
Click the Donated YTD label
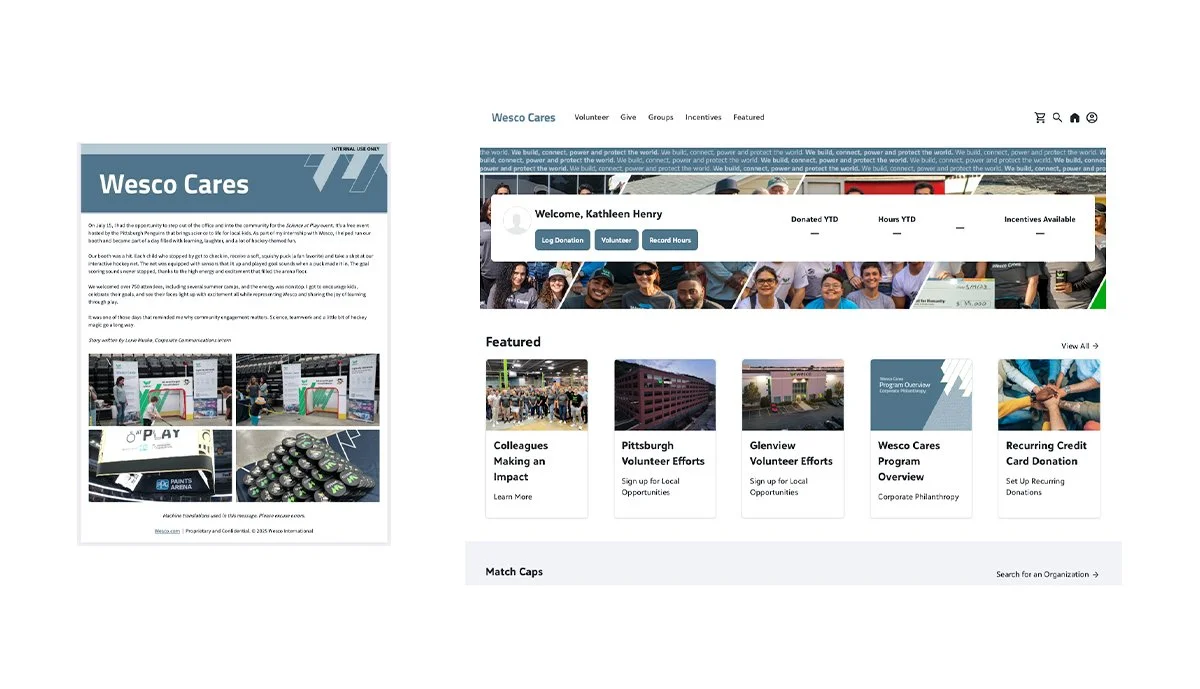click(x=813, y=220)
